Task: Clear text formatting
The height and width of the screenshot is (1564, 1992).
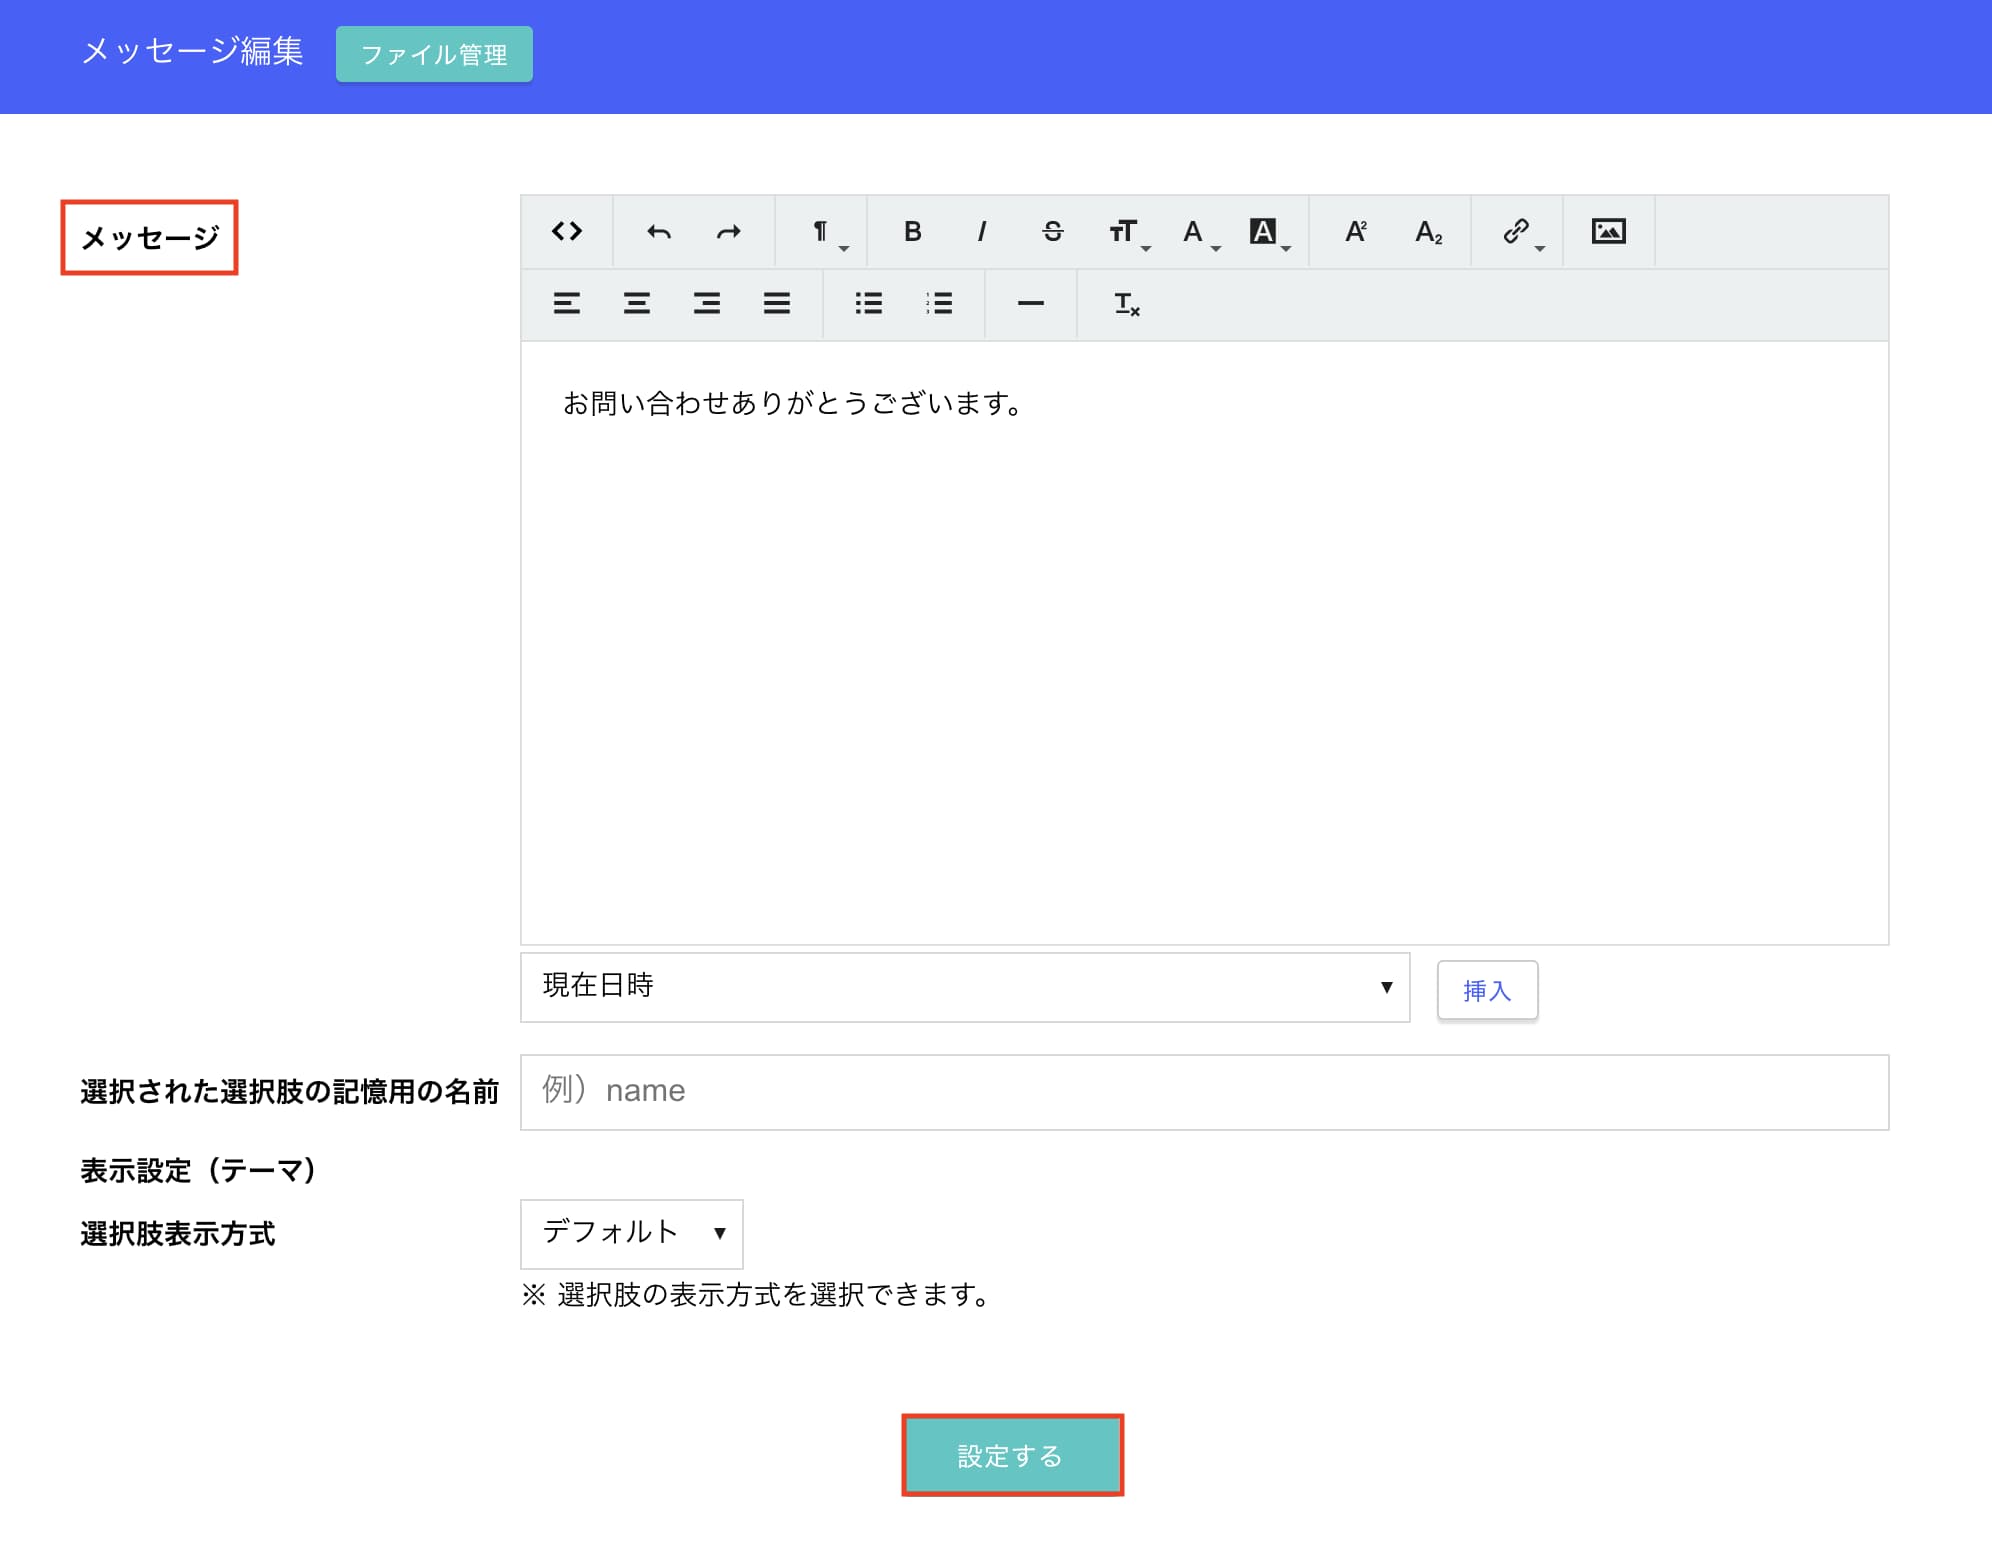Action: (1127, 304)
